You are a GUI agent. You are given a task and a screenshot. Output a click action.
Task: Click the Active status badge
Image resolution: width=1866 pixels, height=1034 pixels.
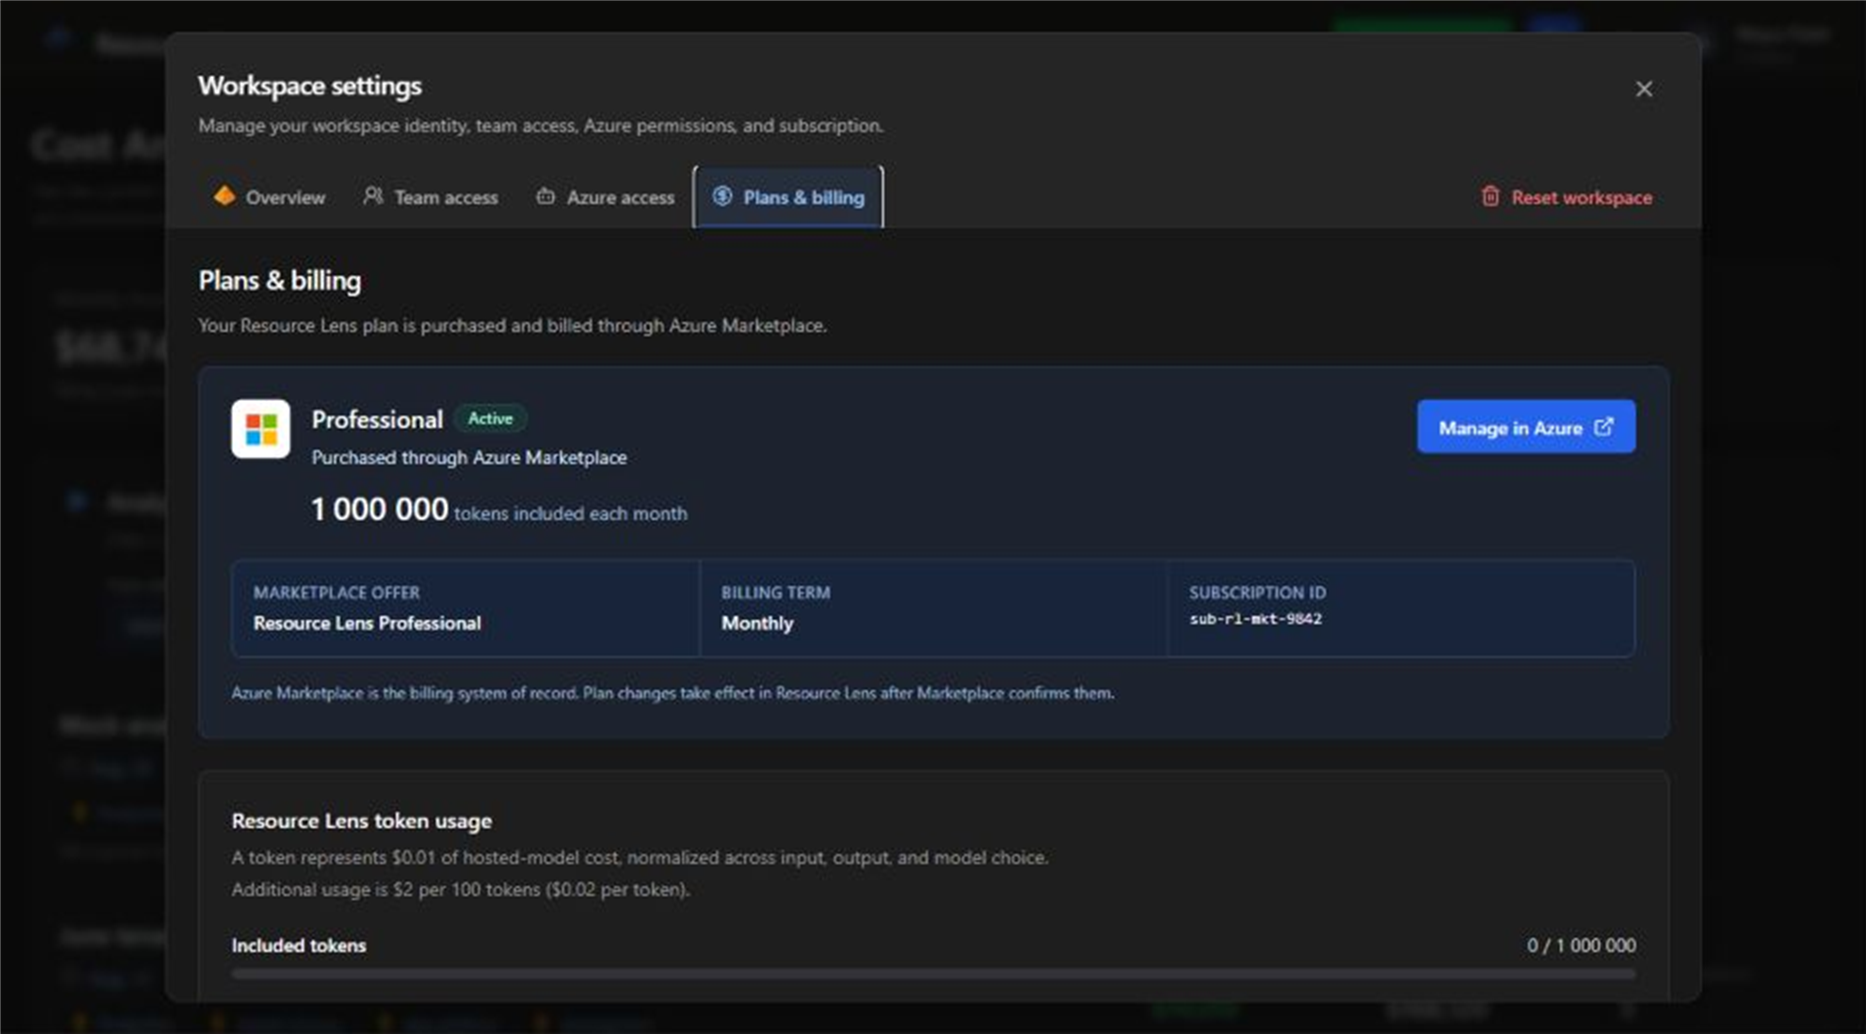490,418
